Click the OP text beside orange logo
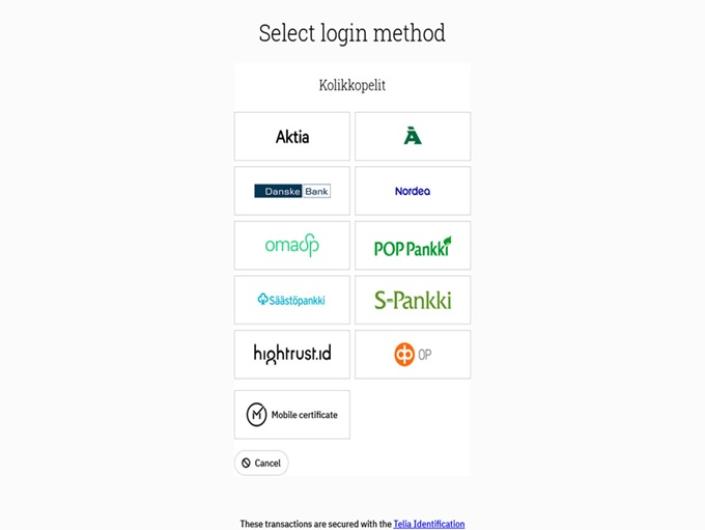This screenshot has width=705, height=530. tap(424, 355)
